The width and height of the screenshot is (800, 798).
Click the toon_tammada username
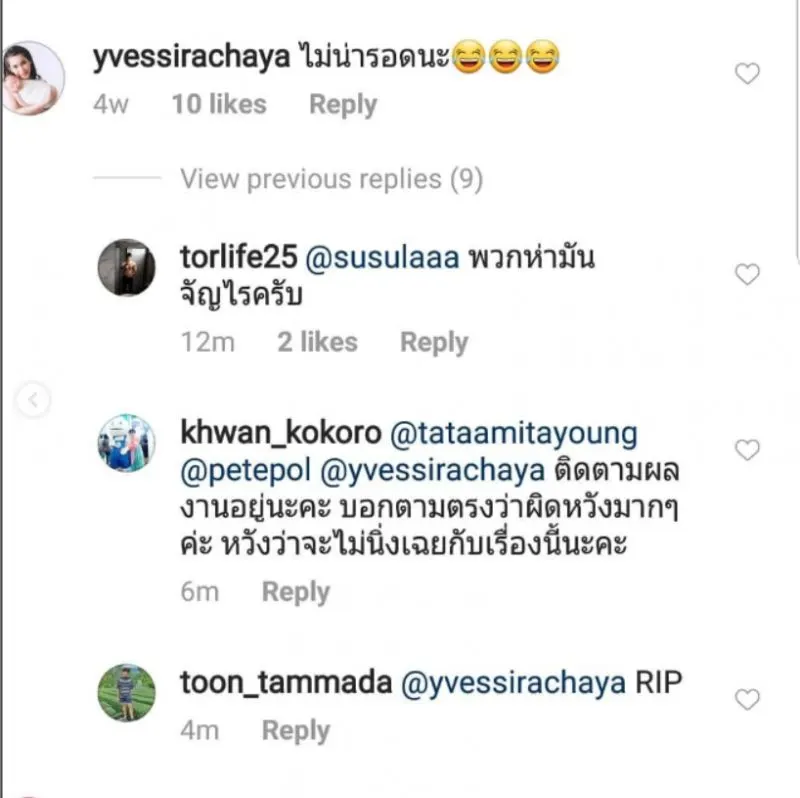pyautogui.click(x=285, y=683)
